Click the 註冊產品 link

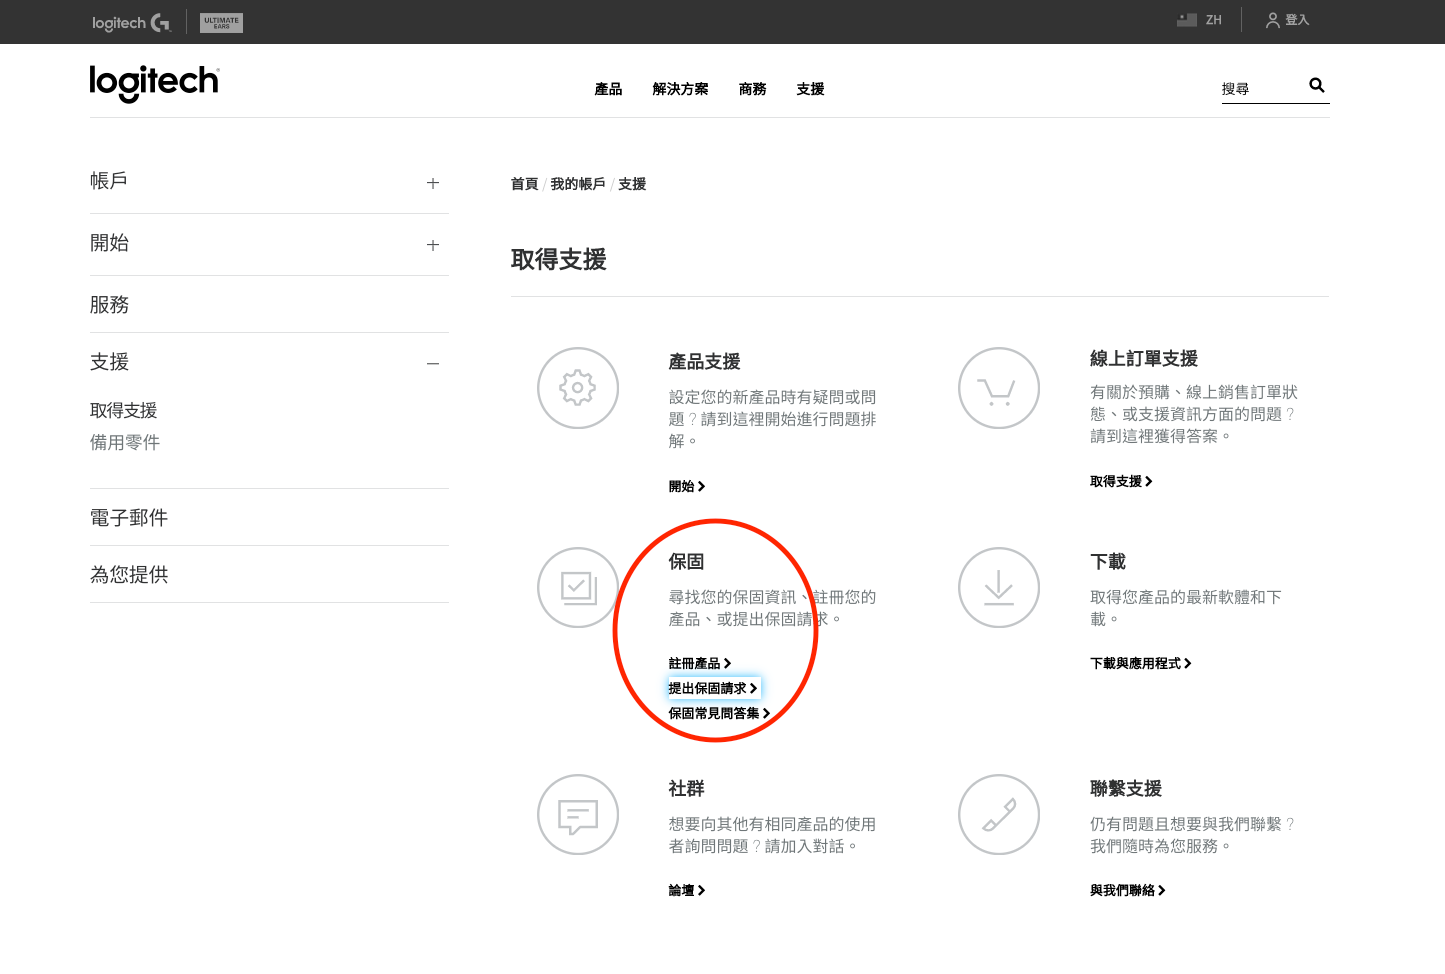[700, 664]
